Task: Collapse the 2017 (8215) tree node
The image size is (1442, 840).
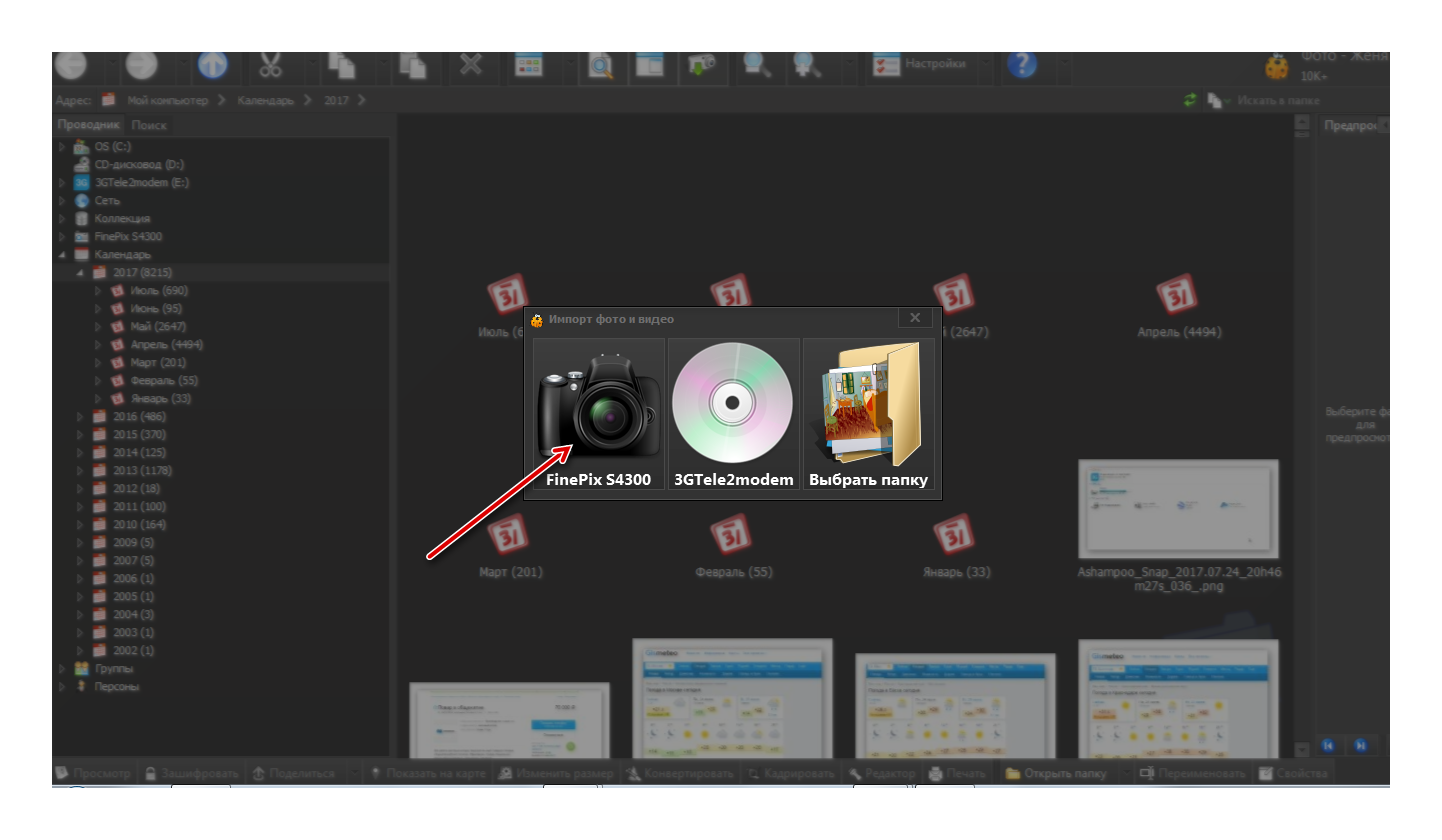Action: click(x=80, y=273)
